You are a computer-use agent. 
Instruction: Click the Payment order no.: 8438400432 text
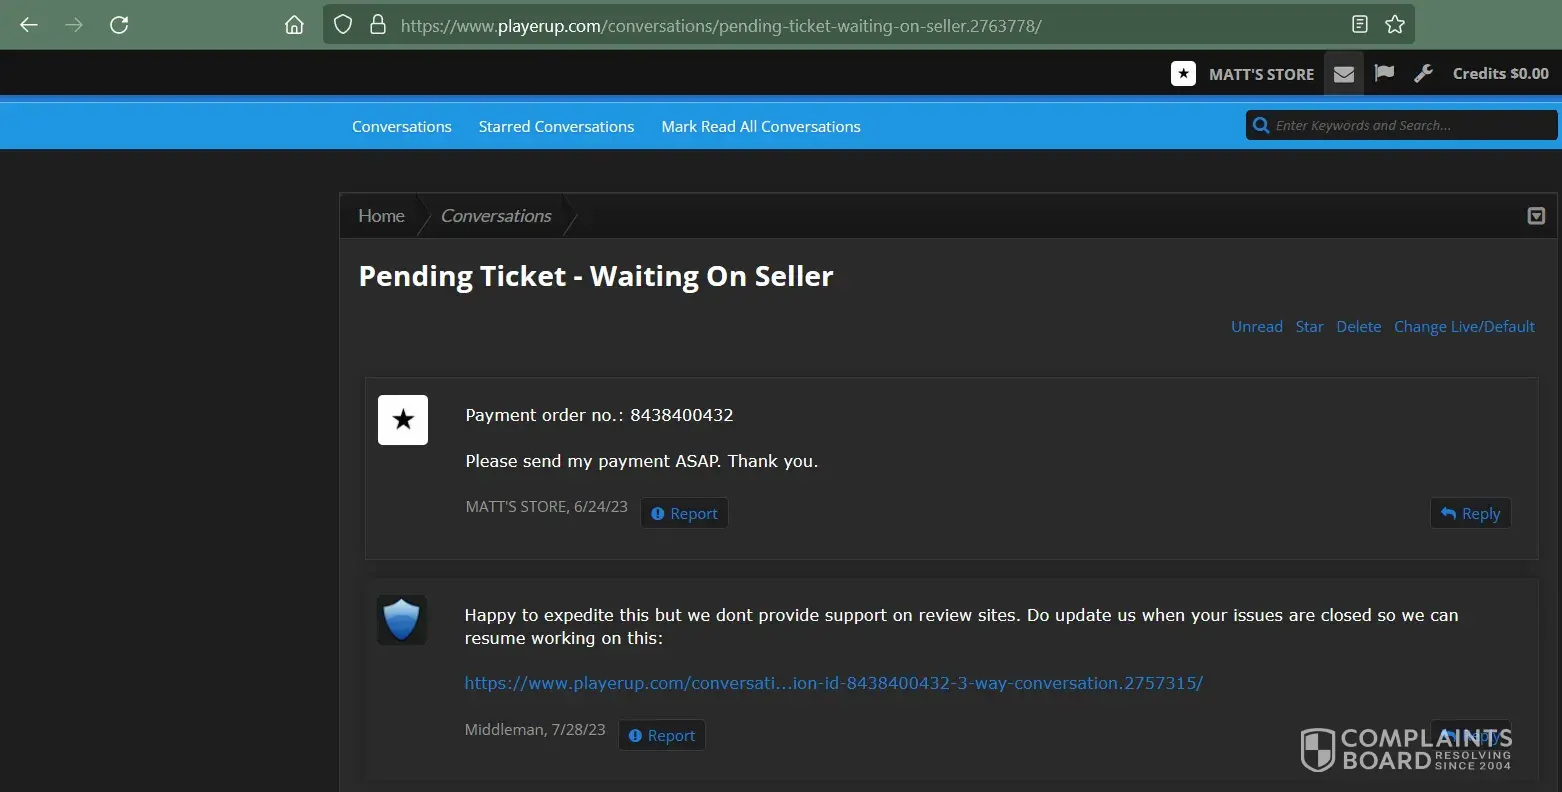point(599,415)
